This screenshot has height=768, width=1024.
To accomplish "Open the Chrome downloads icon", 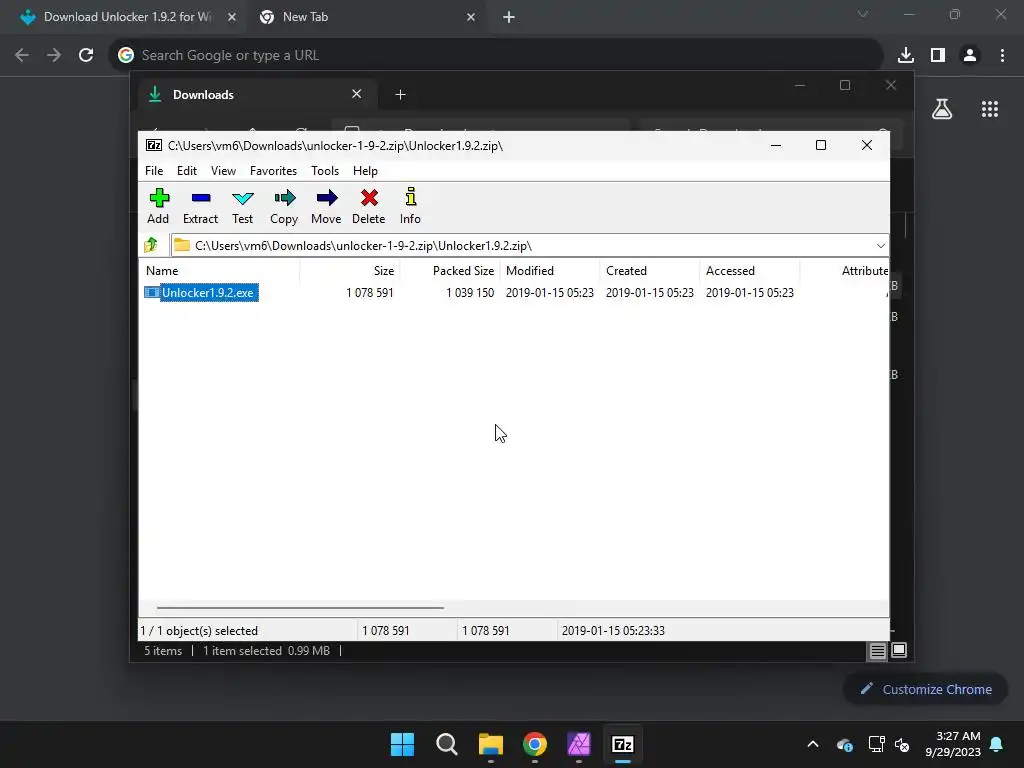I will [906, 55].
